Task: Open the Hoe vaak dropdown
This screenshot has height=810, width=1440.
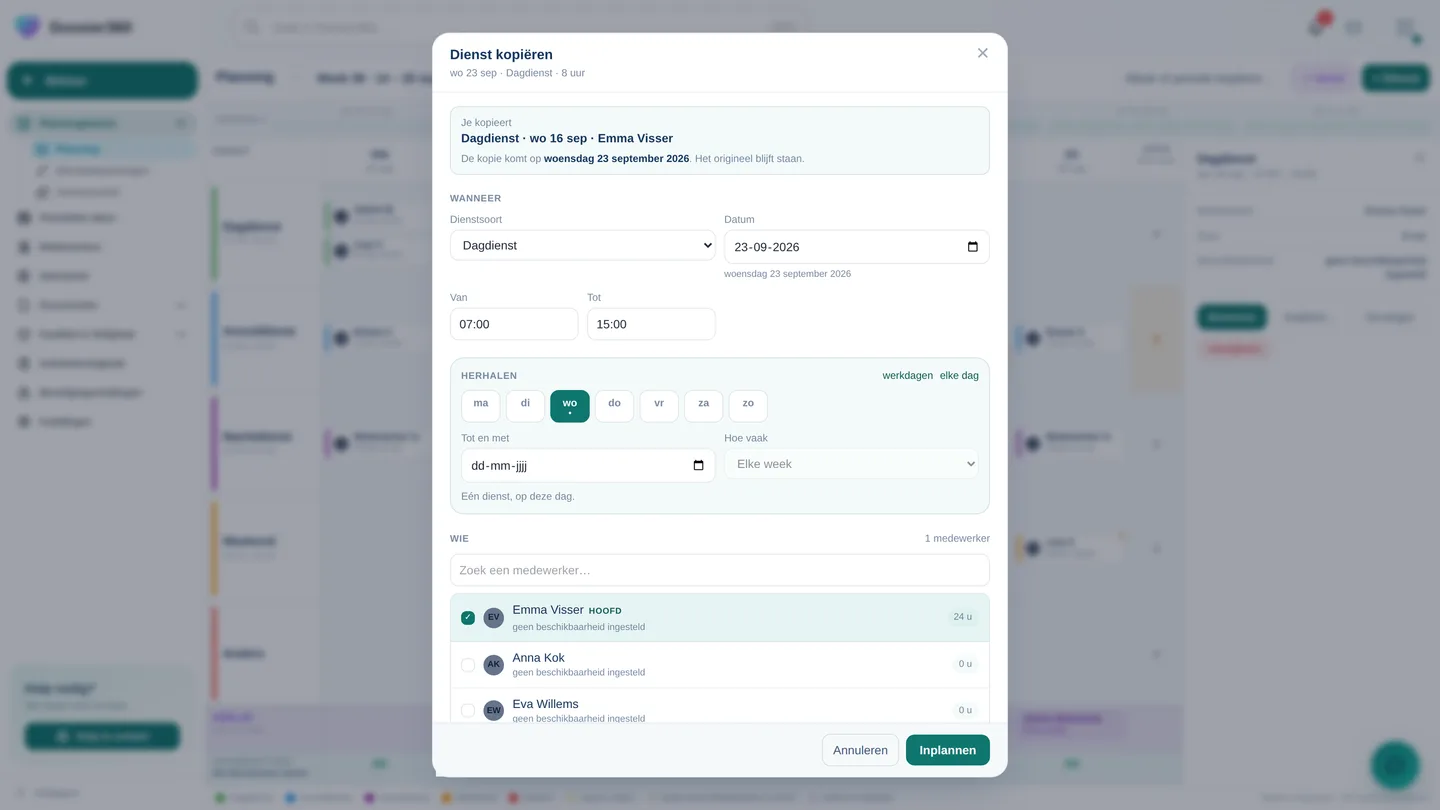Action: point(852,464)
